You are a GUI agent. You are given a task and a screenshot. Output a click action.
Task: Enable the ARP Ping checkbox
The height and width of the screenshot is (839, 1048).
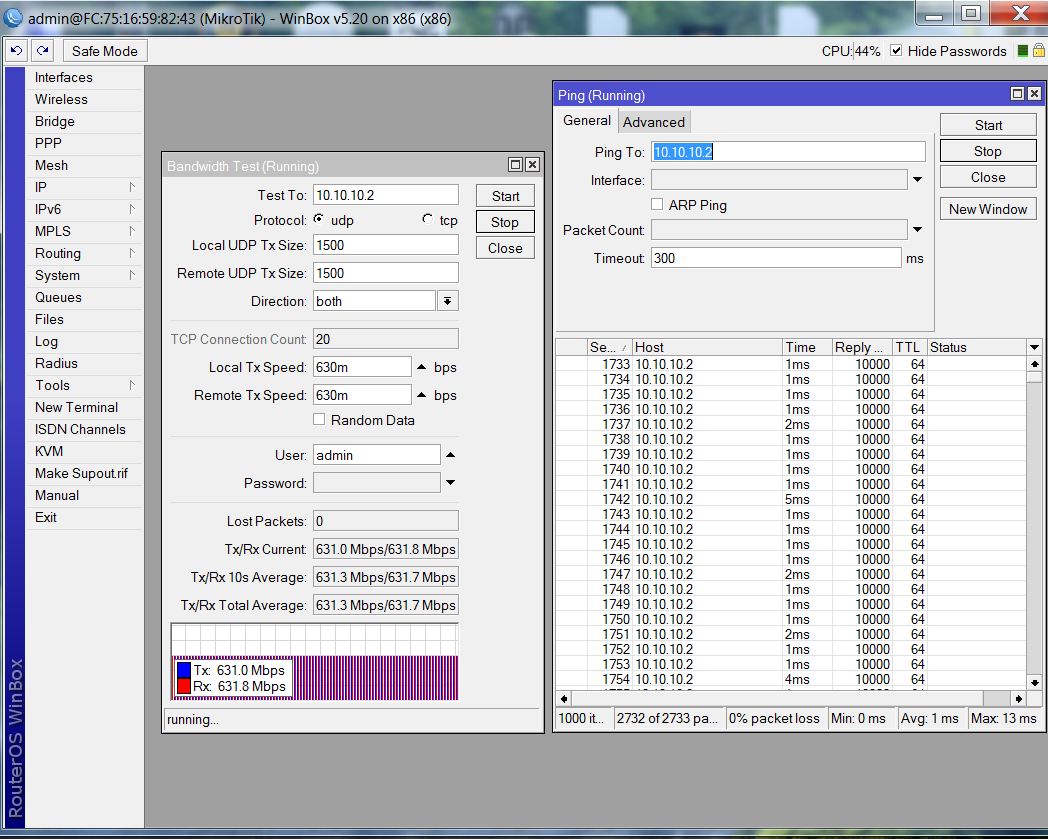click(x=657, y=205)
